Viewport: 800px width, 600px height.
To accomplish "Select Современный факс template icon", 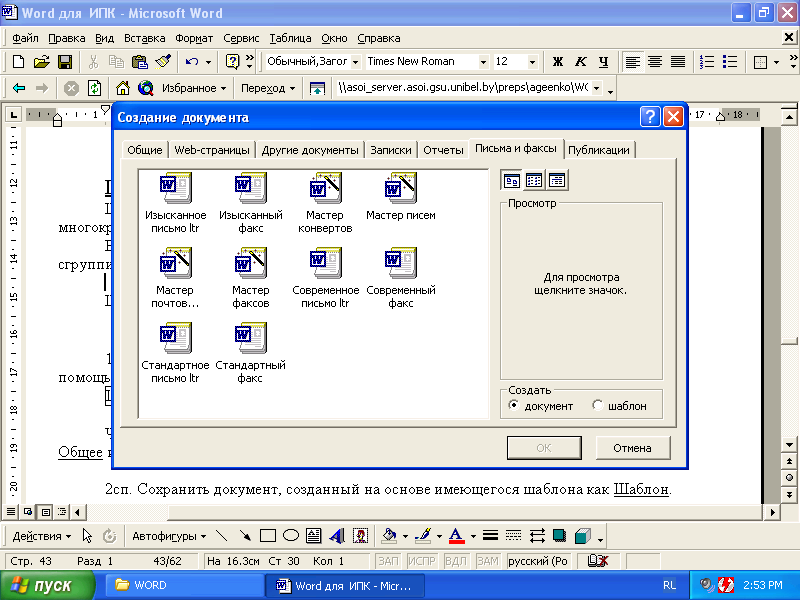I will 401,263.
